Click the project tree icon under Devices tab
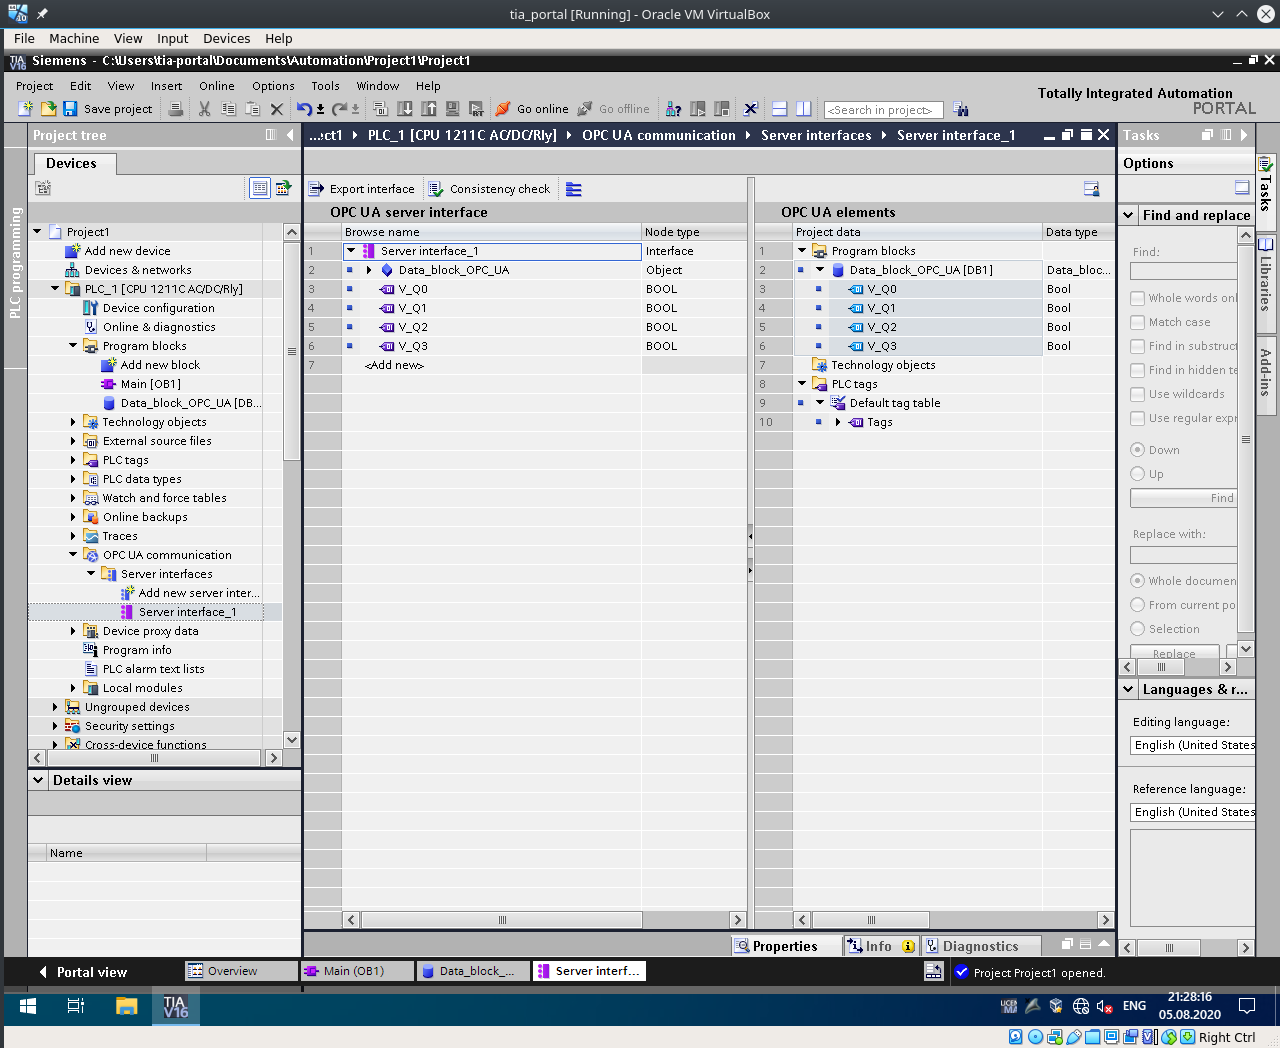This screenshot has width=1280, height=1048. point(43,187)
